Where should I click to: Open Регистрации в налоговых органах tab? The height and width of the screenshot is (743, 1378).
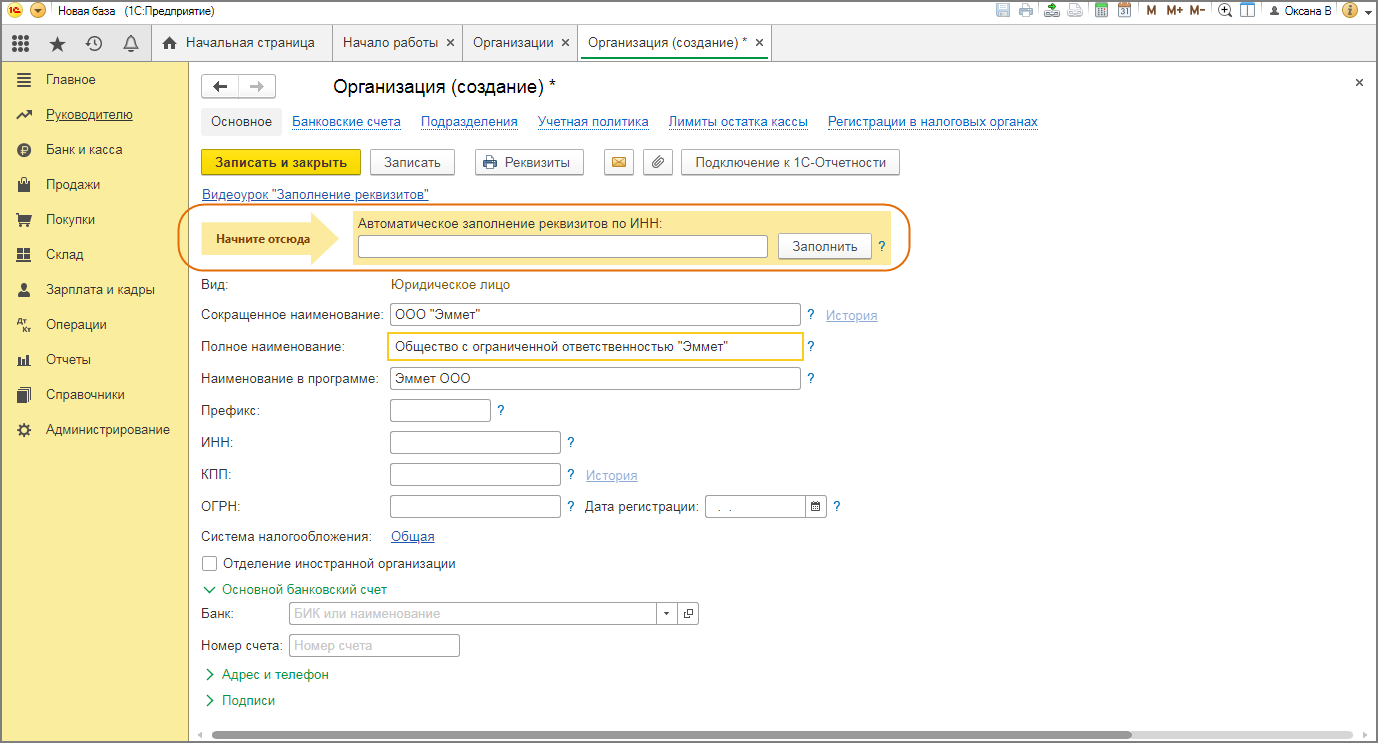tap(933, 122)
